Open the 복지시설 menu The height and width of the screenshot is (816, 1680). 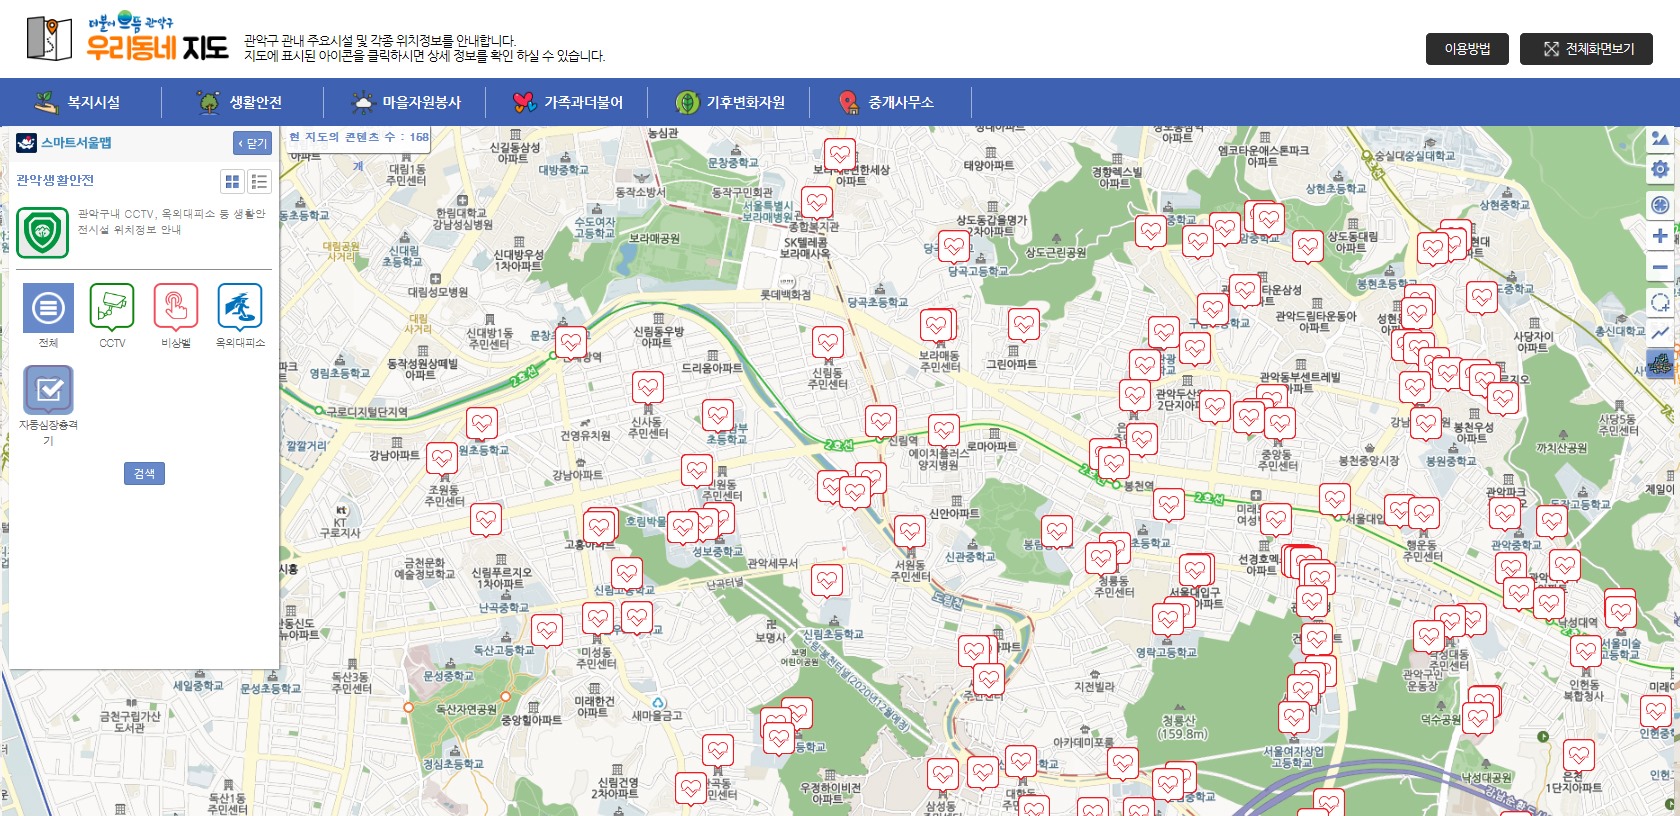click(x=80, y=102)
